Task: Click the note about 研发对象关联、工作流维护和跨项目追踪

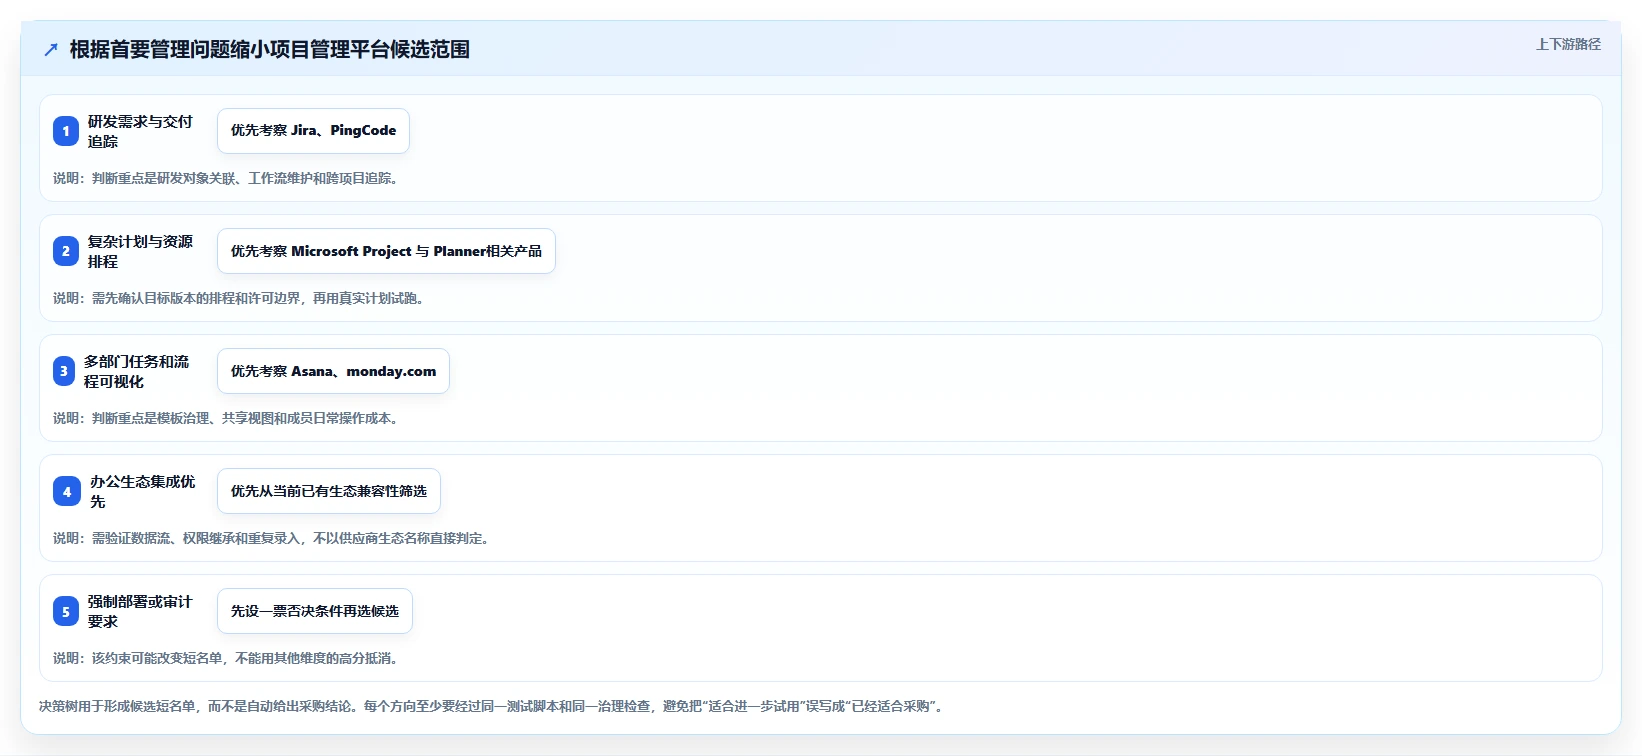Action: tap(228, 178)
